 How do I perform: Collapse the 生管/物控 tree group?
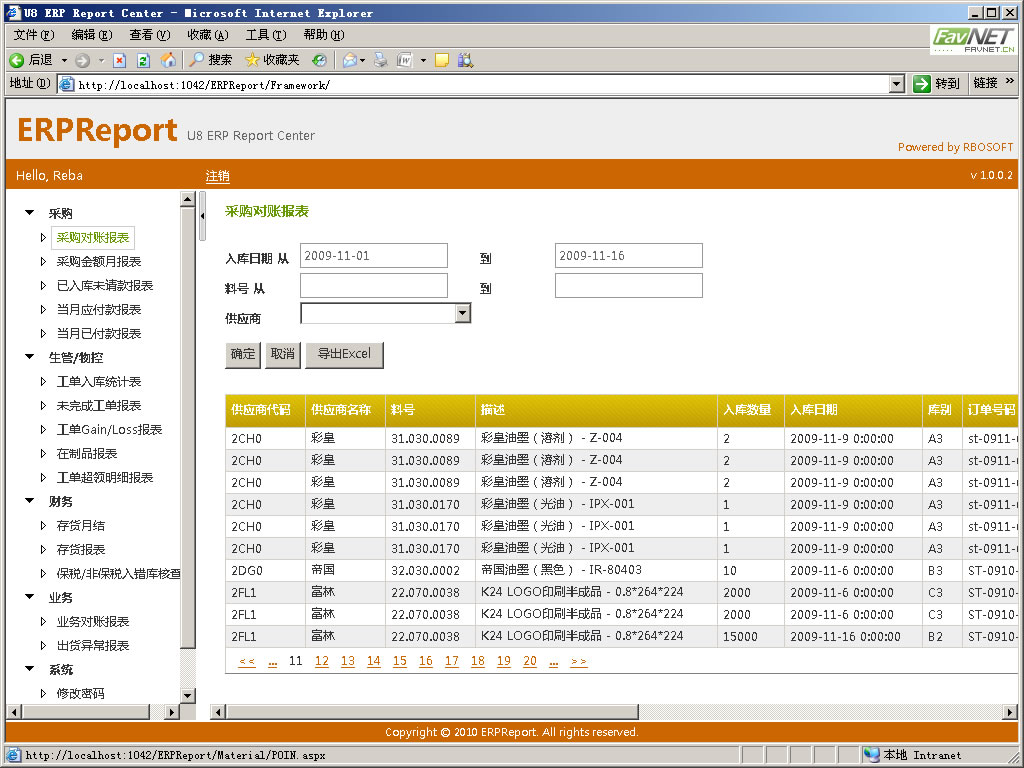point(29,357)
